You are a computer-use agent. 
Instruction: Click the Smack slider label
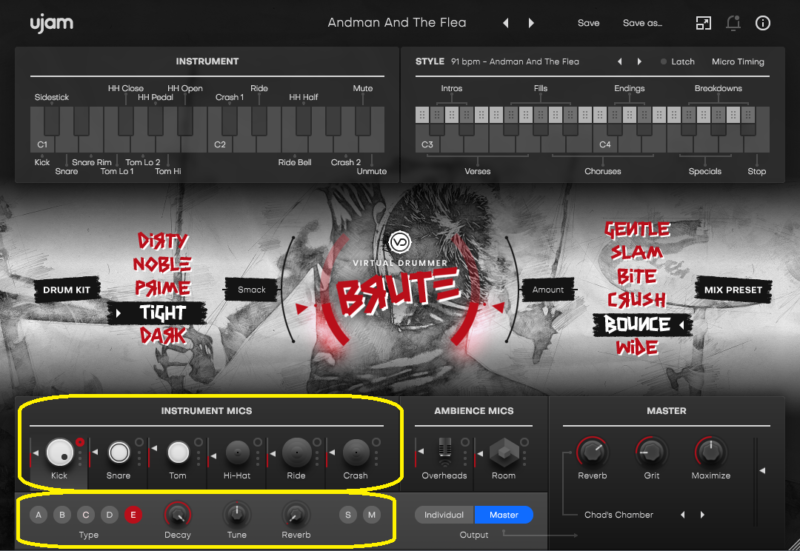[252, 290]
